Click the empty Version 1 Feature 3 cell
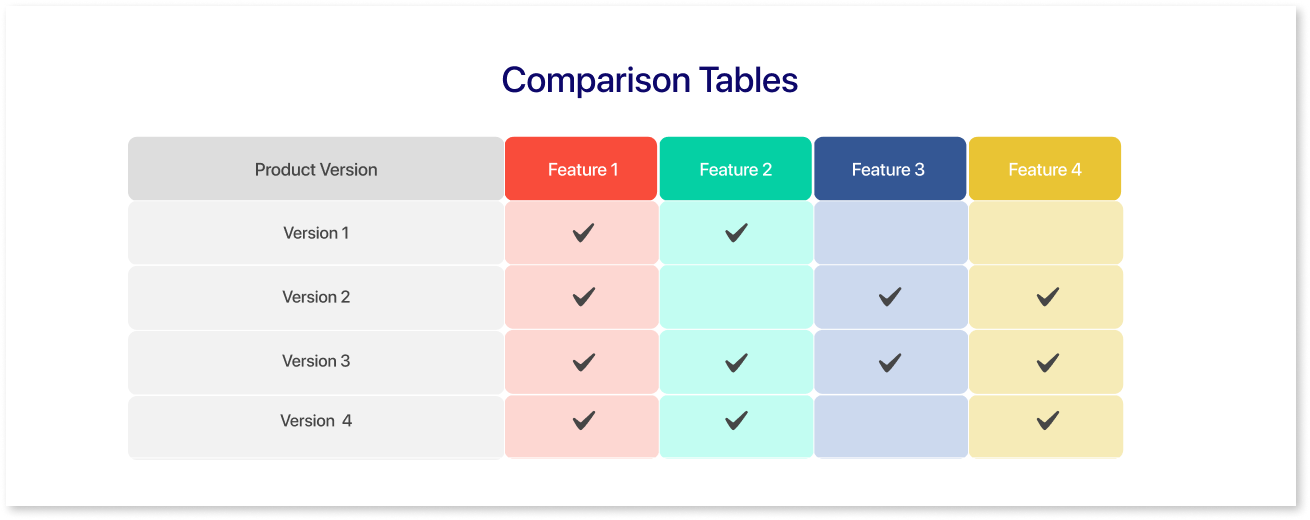Screen dimensions: 1310x520 pos(891,233)
